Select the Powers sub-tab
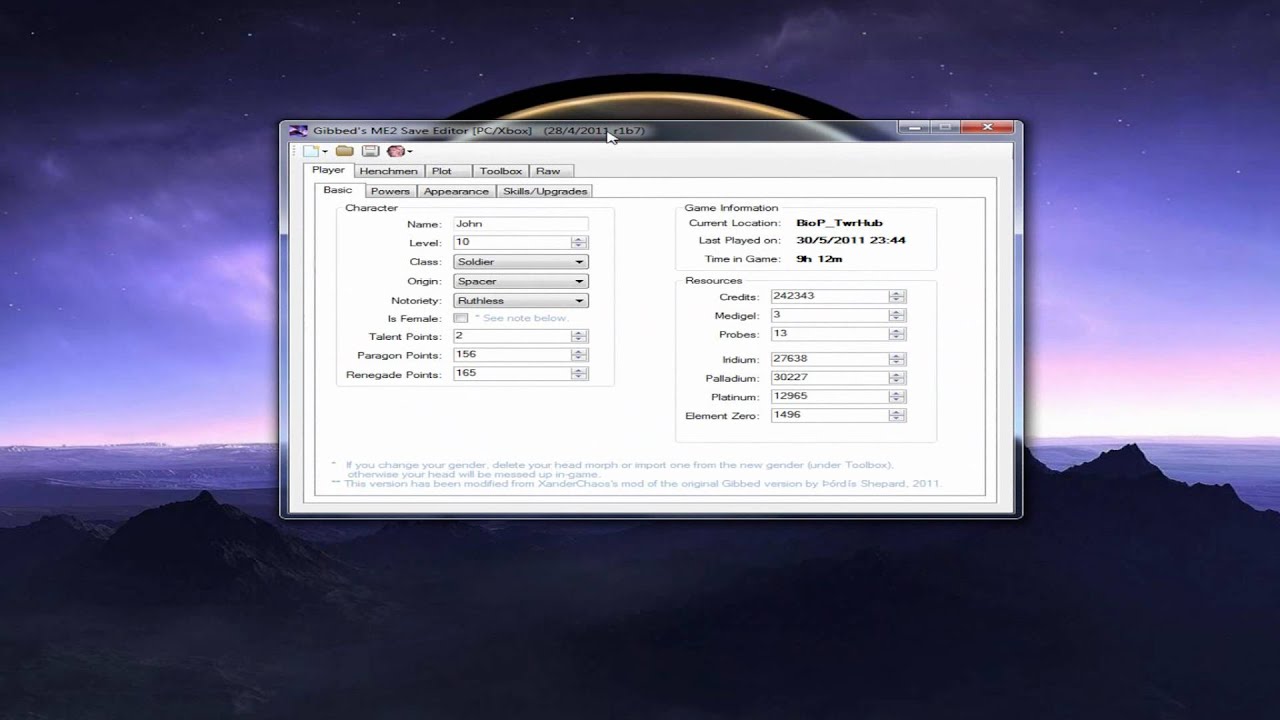The width and height of the screenshot is (1280, 720). click(390, 191)
